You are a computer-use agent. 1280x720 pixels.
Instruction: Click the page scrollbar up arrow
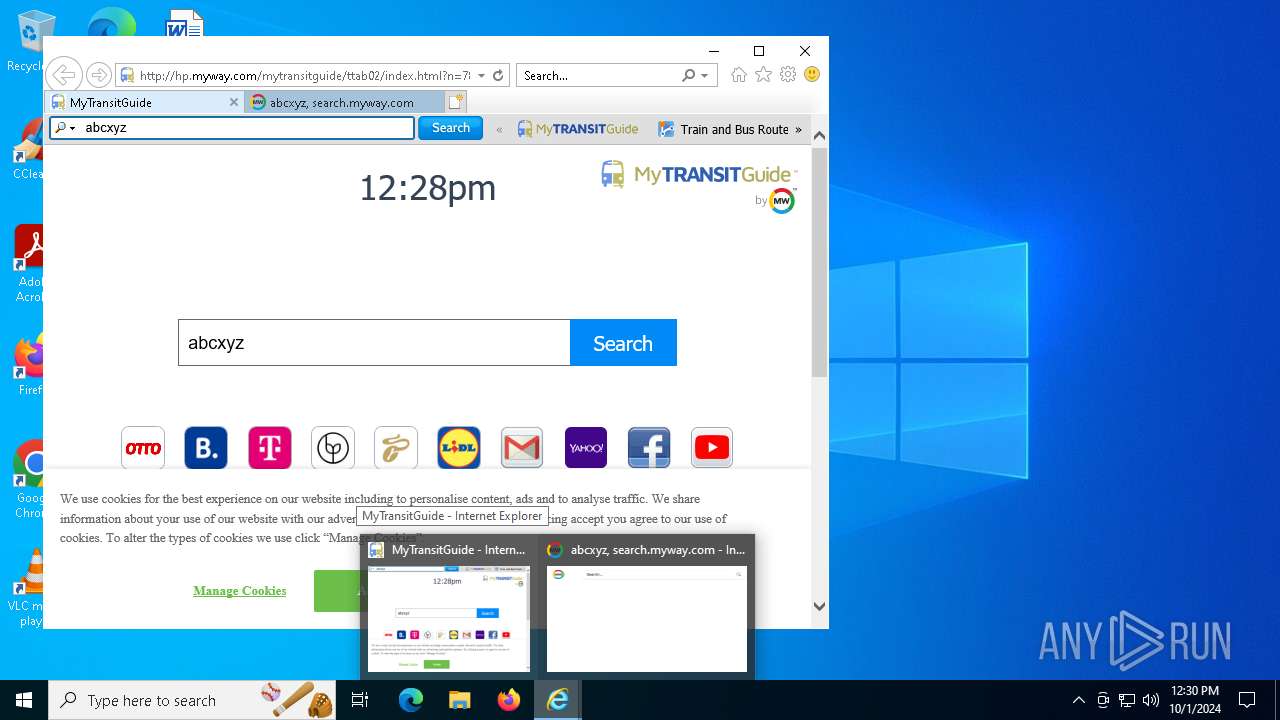pyautogui.click(x=819, y=136)
